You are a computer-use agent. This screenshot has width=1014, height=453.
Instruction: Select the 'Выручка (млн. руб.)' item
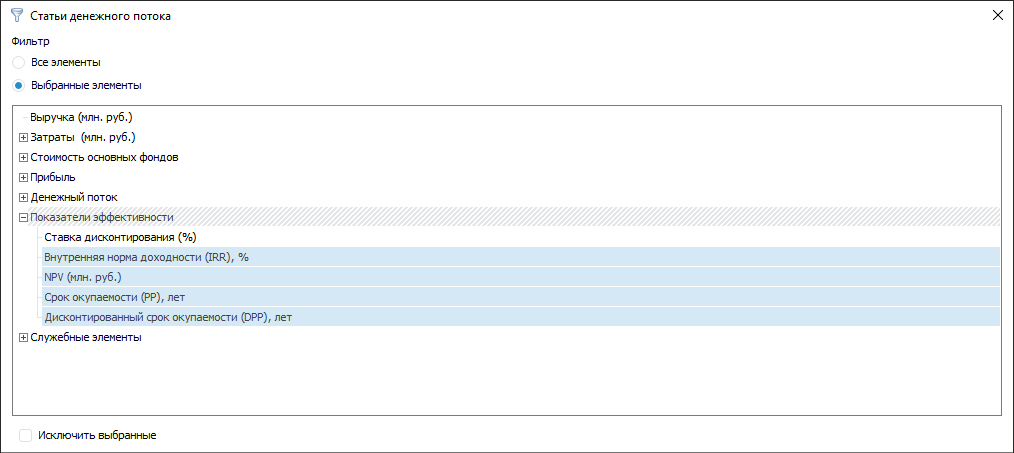tap(81, 117)
